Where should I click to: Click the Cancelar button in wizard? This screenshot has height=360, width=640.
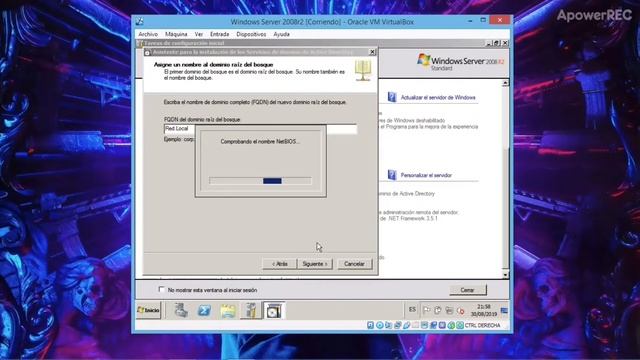click(x=354, y=264)
